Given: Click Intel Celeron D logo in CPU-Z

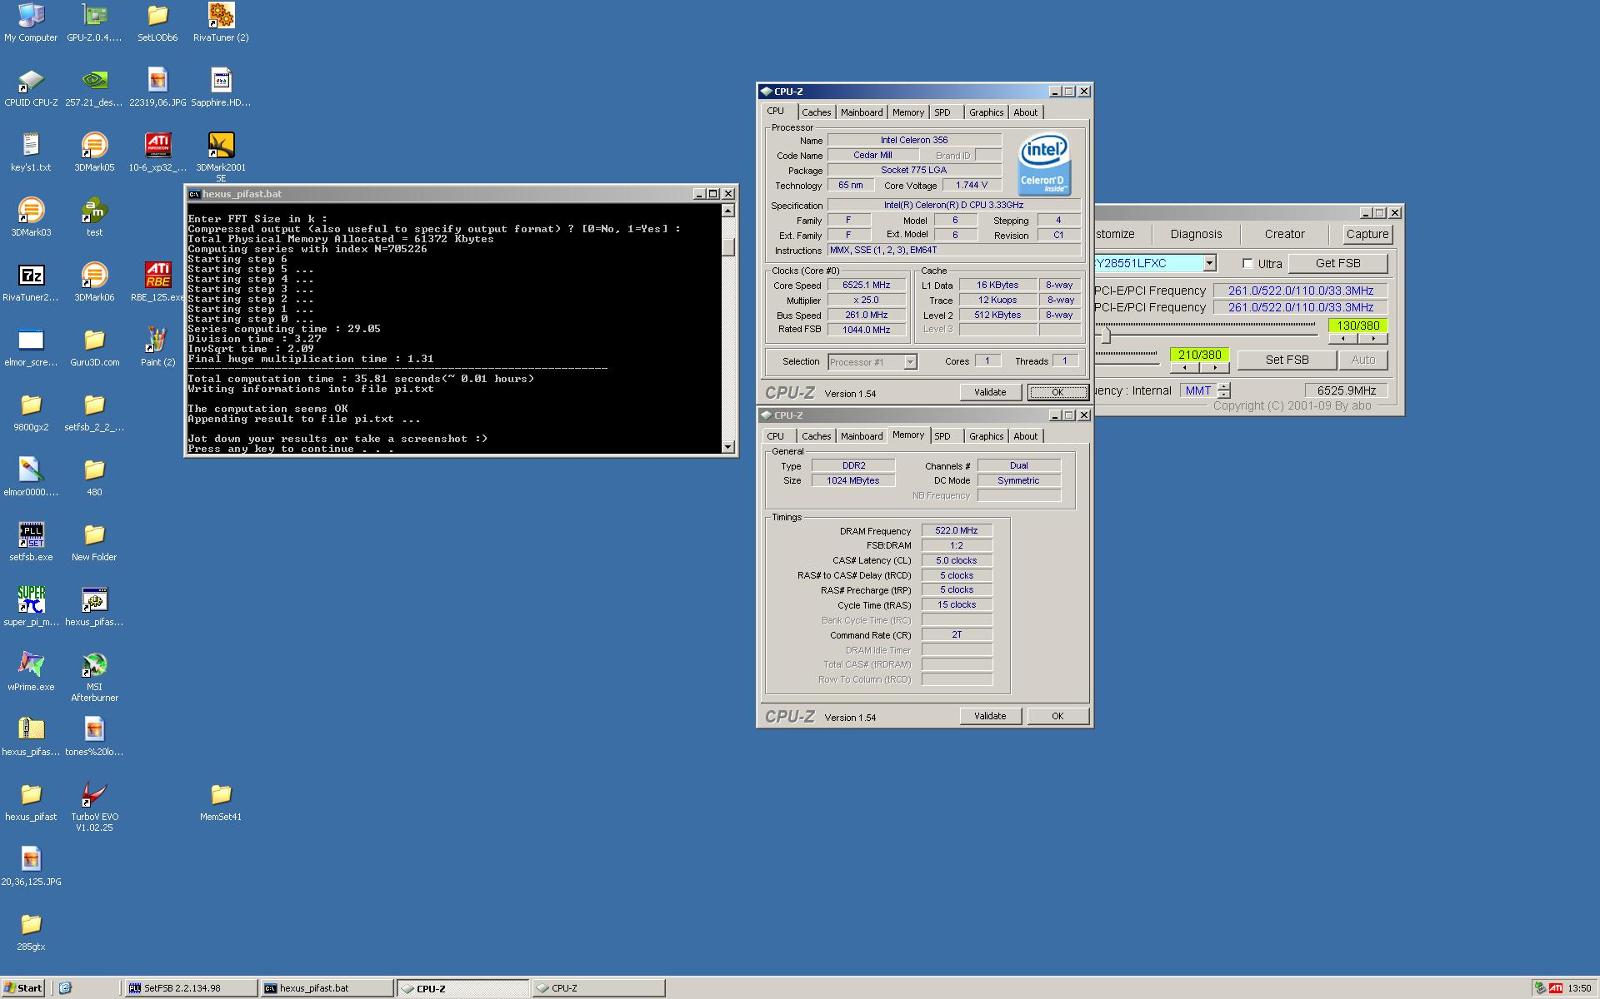Looking at the screenshot, I should click(x=1043, y=165).
